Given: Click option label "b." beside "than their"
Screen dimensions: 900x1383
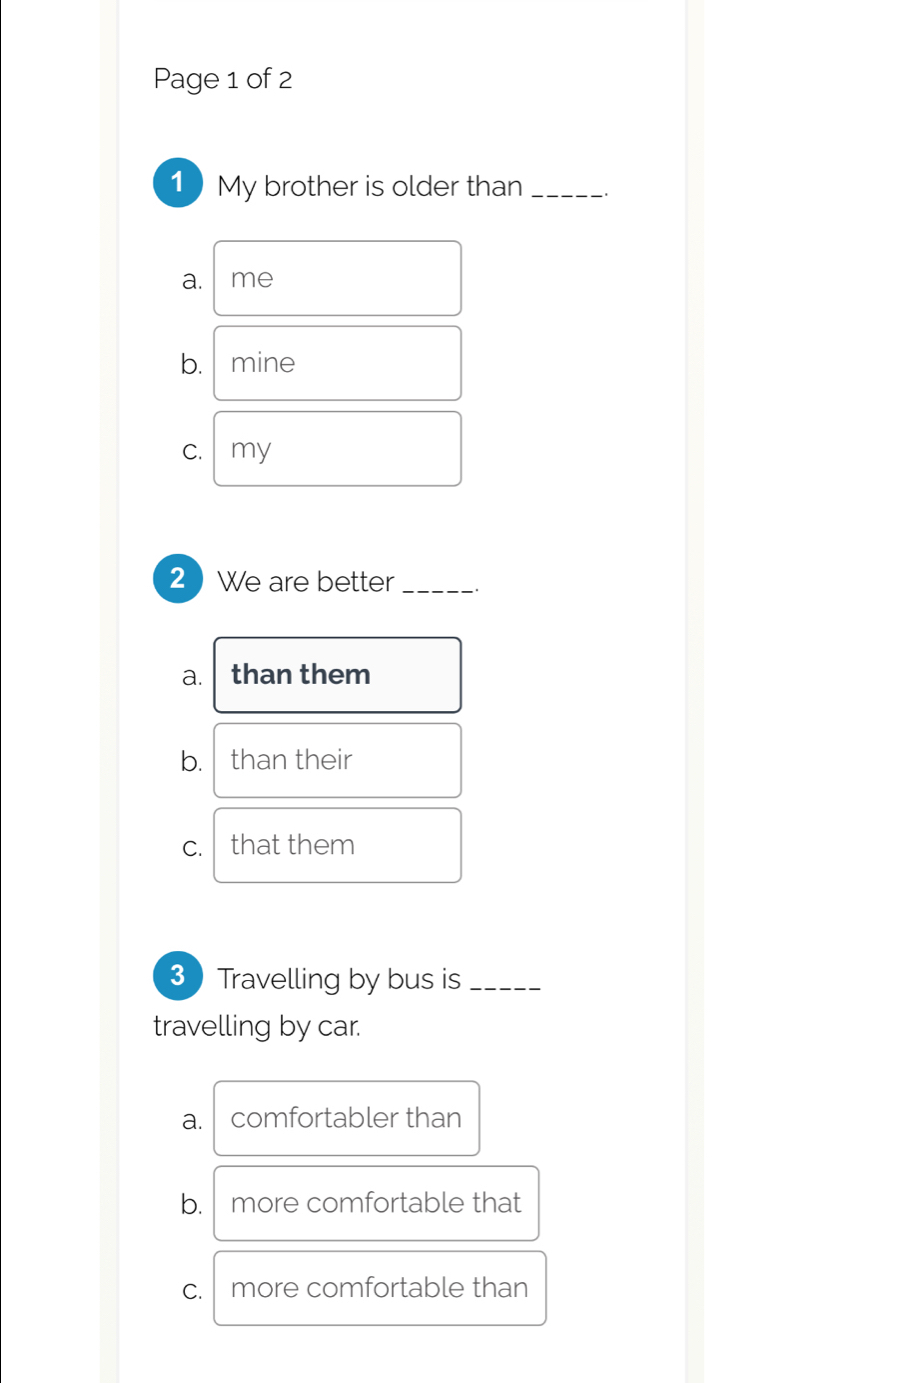Looking at the screenshot, I should click(x=191, y=763).
